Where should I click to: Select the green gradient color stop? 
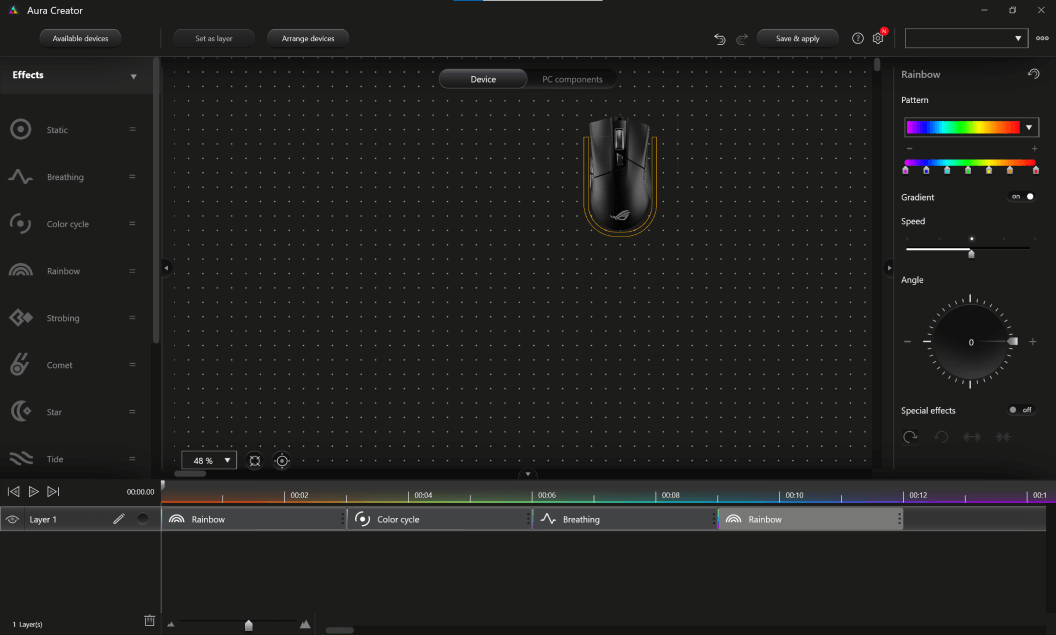point(968,170)
